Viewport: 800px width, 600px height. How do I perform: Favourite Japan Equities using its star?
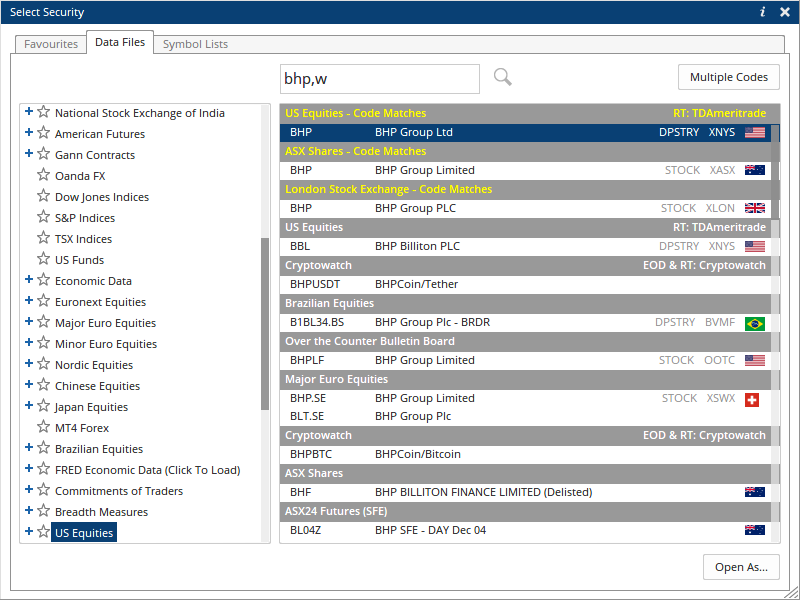[x=44, y=406]
